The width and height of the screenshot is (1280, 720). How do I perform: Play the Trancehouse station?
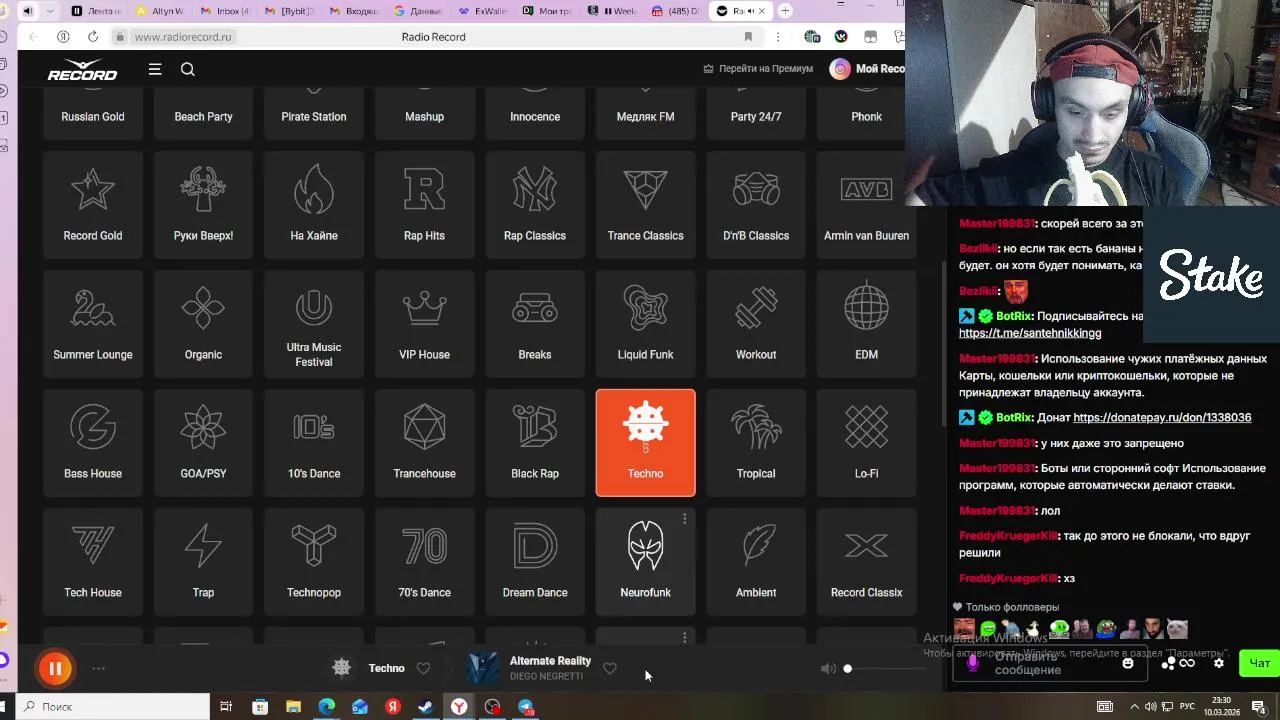[424, 442]
